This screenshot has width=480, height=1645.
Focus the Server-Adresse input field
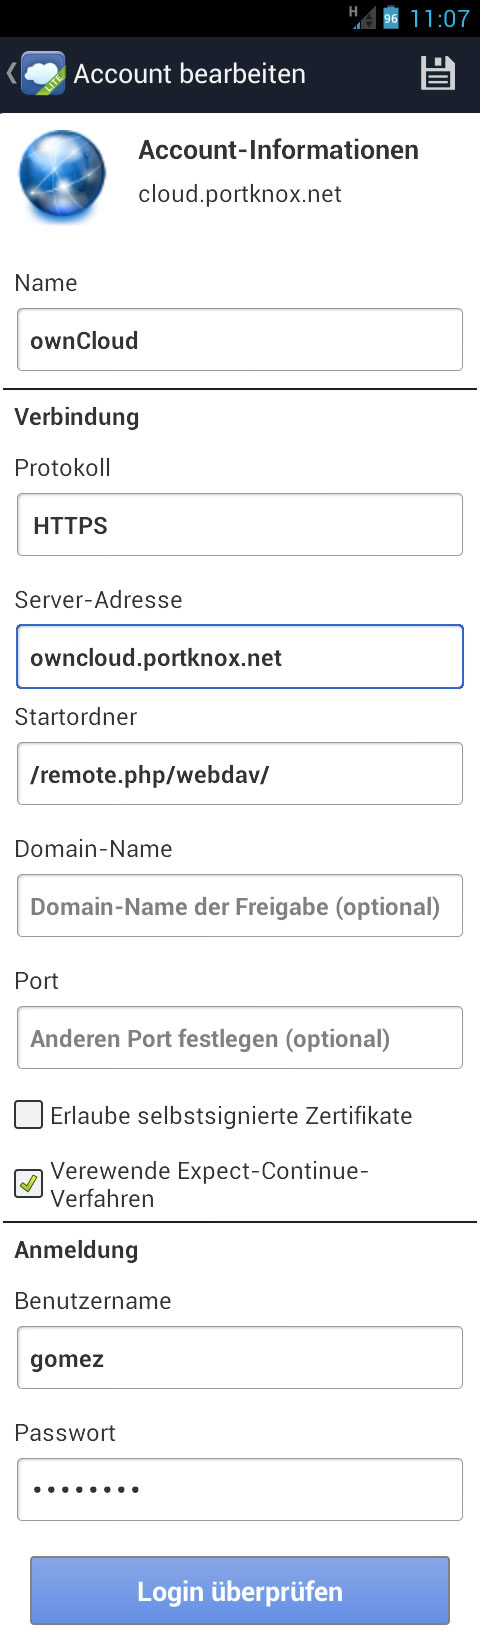pyautogui.click(x=240, y=657)
